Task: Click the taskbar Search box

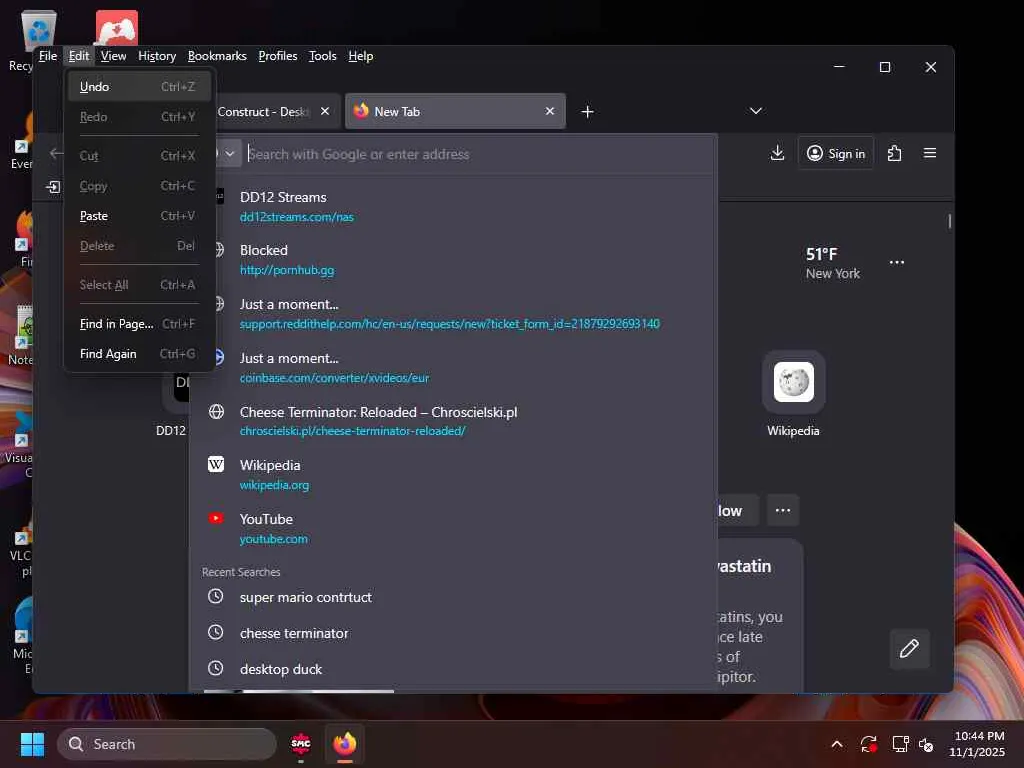Action: pos(167,744)
